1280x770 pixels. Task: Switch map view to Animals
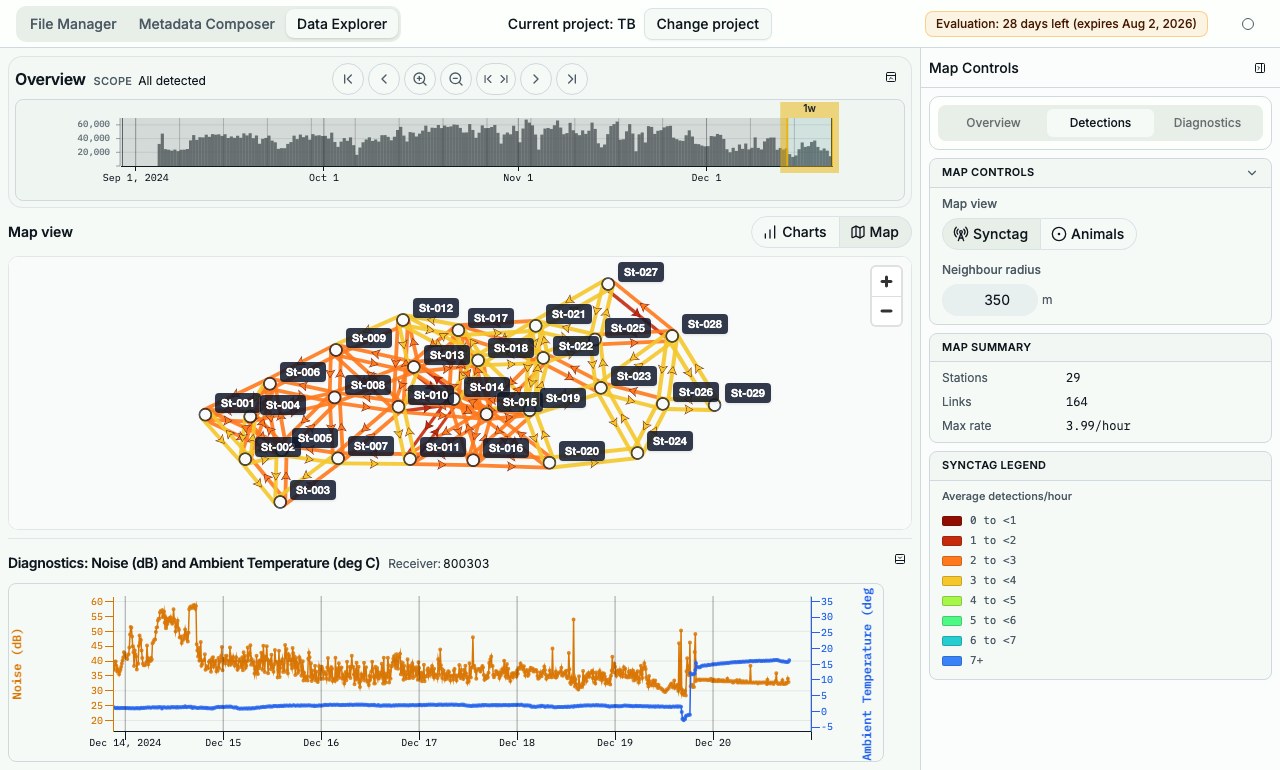pos(1088,234)
